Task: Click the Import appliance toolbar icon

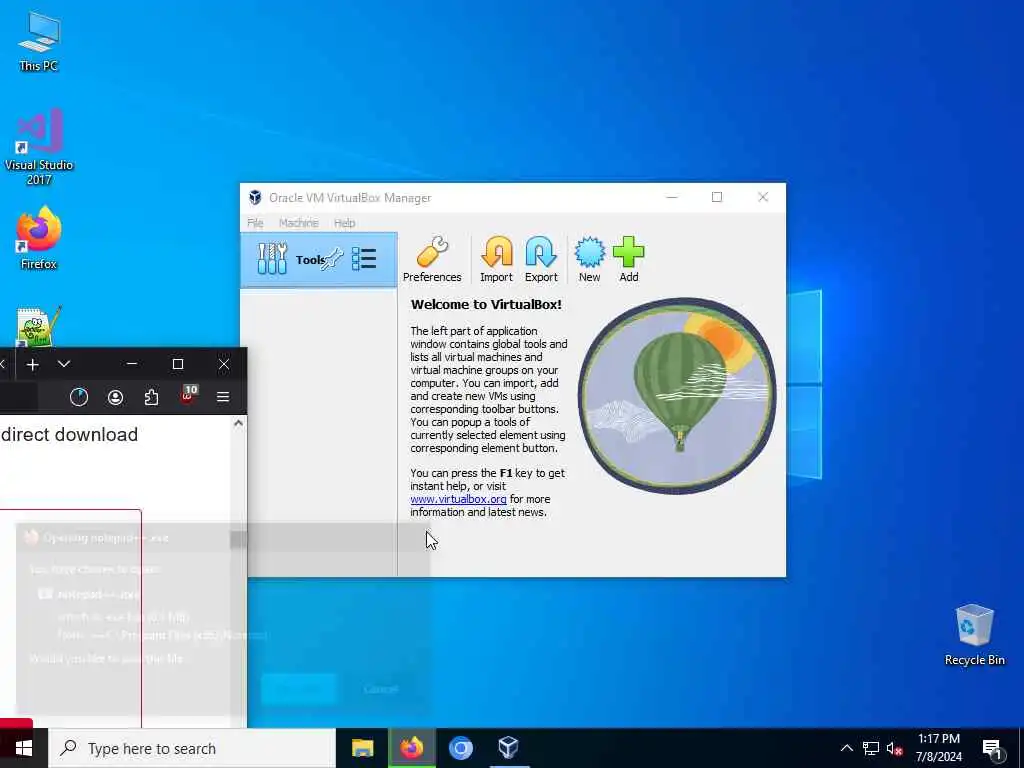Action: pyautogui.click(x=496, y=260)
